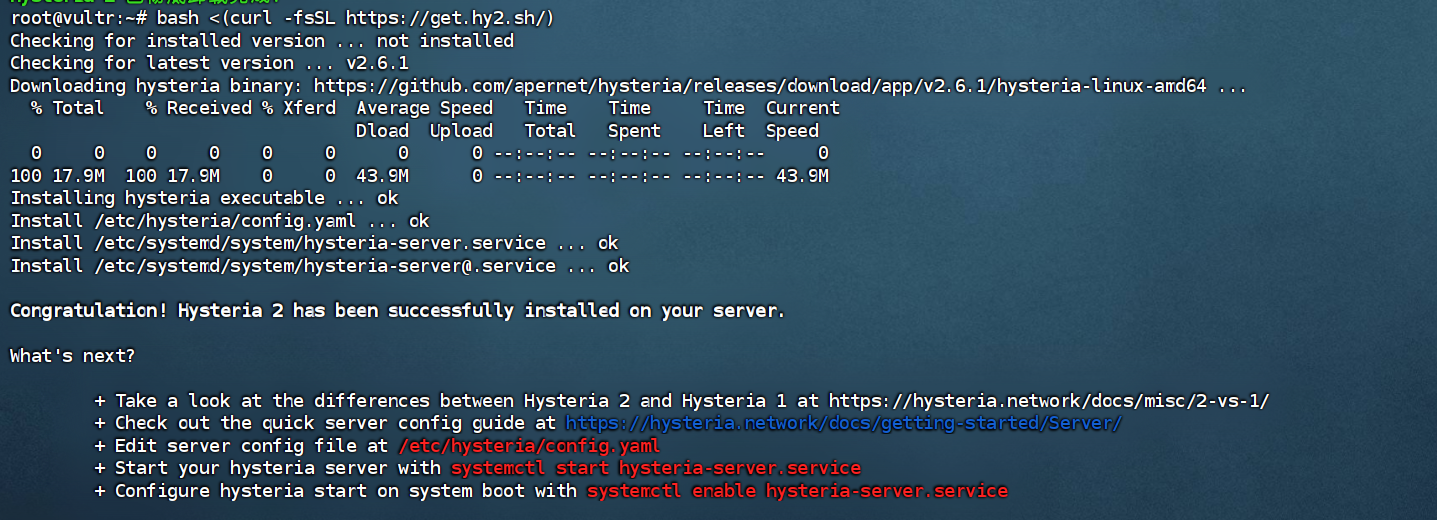Click the "Upload" column sub-header
Screen dimensions: 1437x520
(462, 131)
